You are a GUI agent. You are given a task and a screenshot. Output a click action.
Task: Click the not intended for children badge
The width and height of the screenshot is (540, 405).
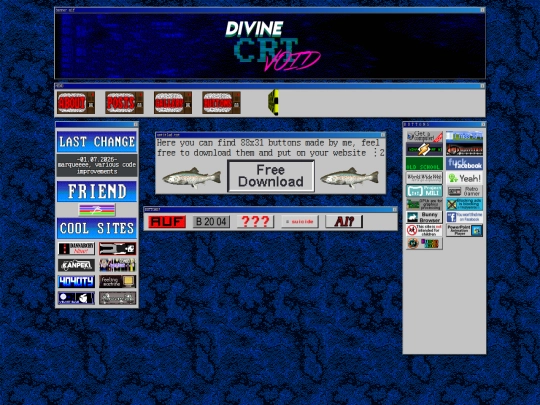click(x=424, y=230)
